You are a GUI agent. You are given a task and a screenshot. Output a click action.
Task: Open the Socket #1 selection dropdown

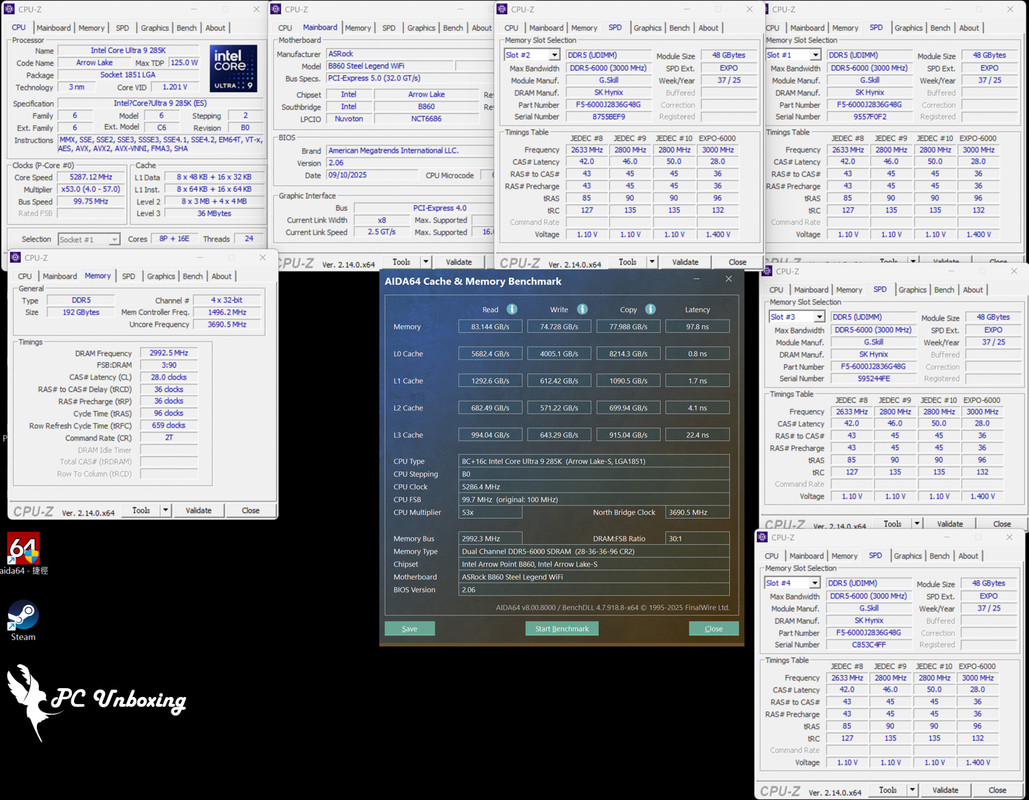click(x=114, y=240)
